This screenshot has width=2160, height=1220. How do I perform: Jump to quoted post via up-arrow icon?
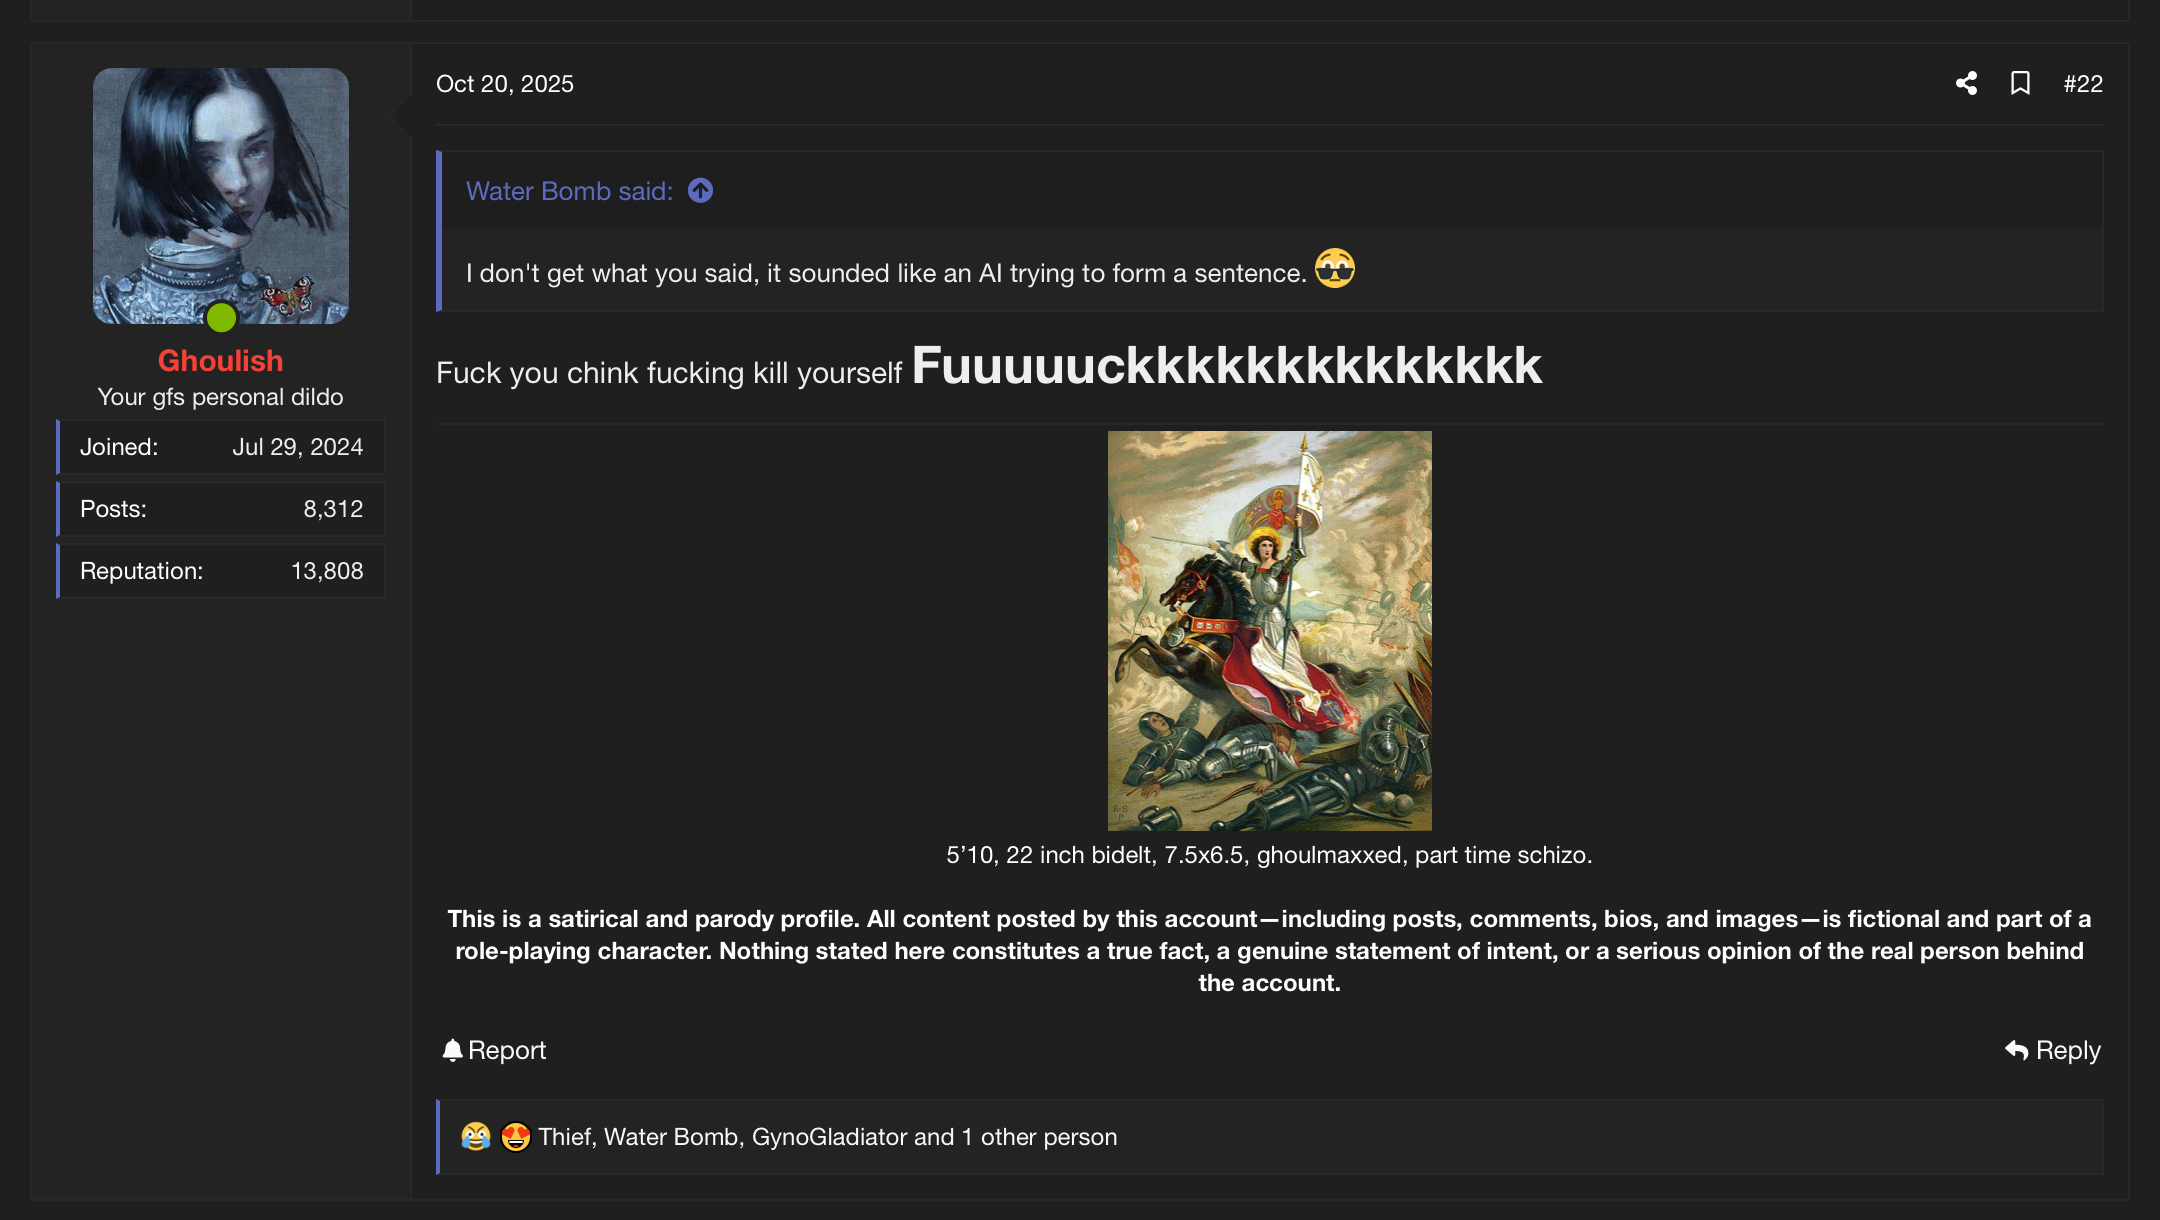701,190
